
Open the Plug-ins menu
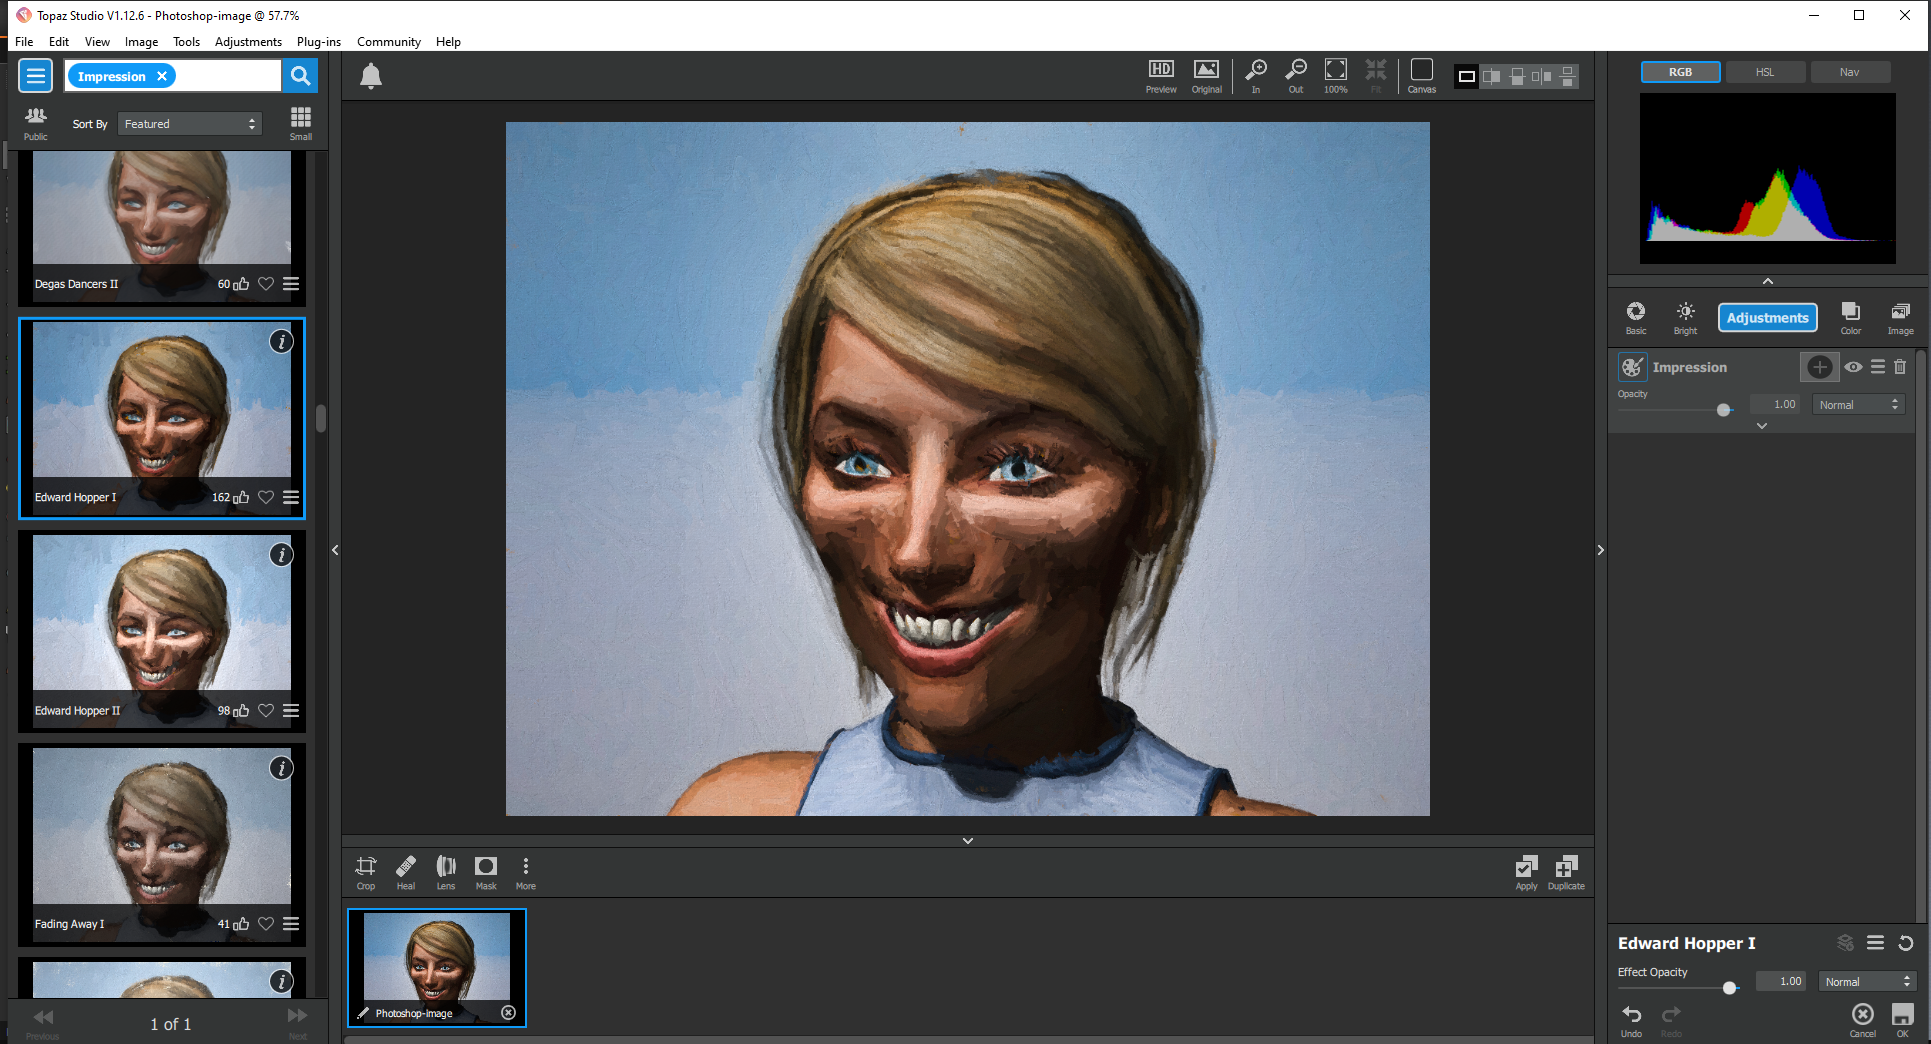coord(318,42)
